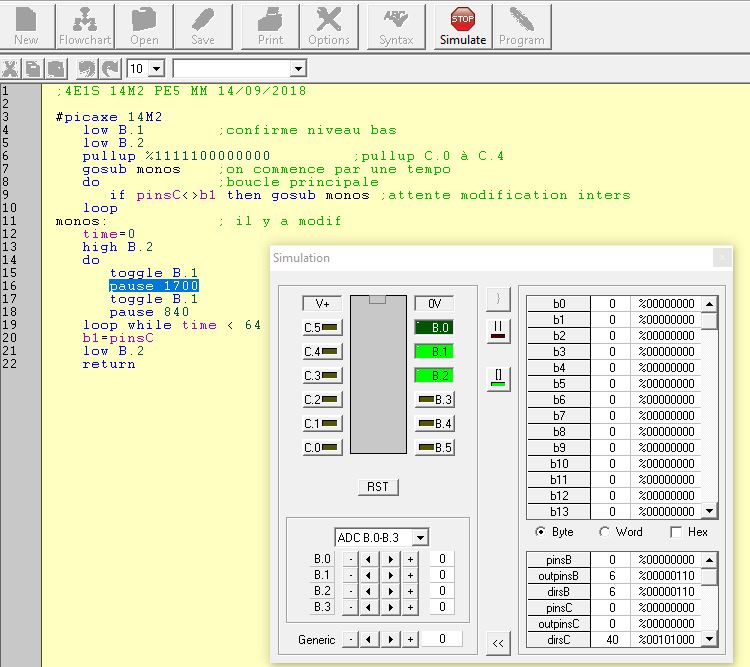Increase Generic analog value with + button

point(409,639)
